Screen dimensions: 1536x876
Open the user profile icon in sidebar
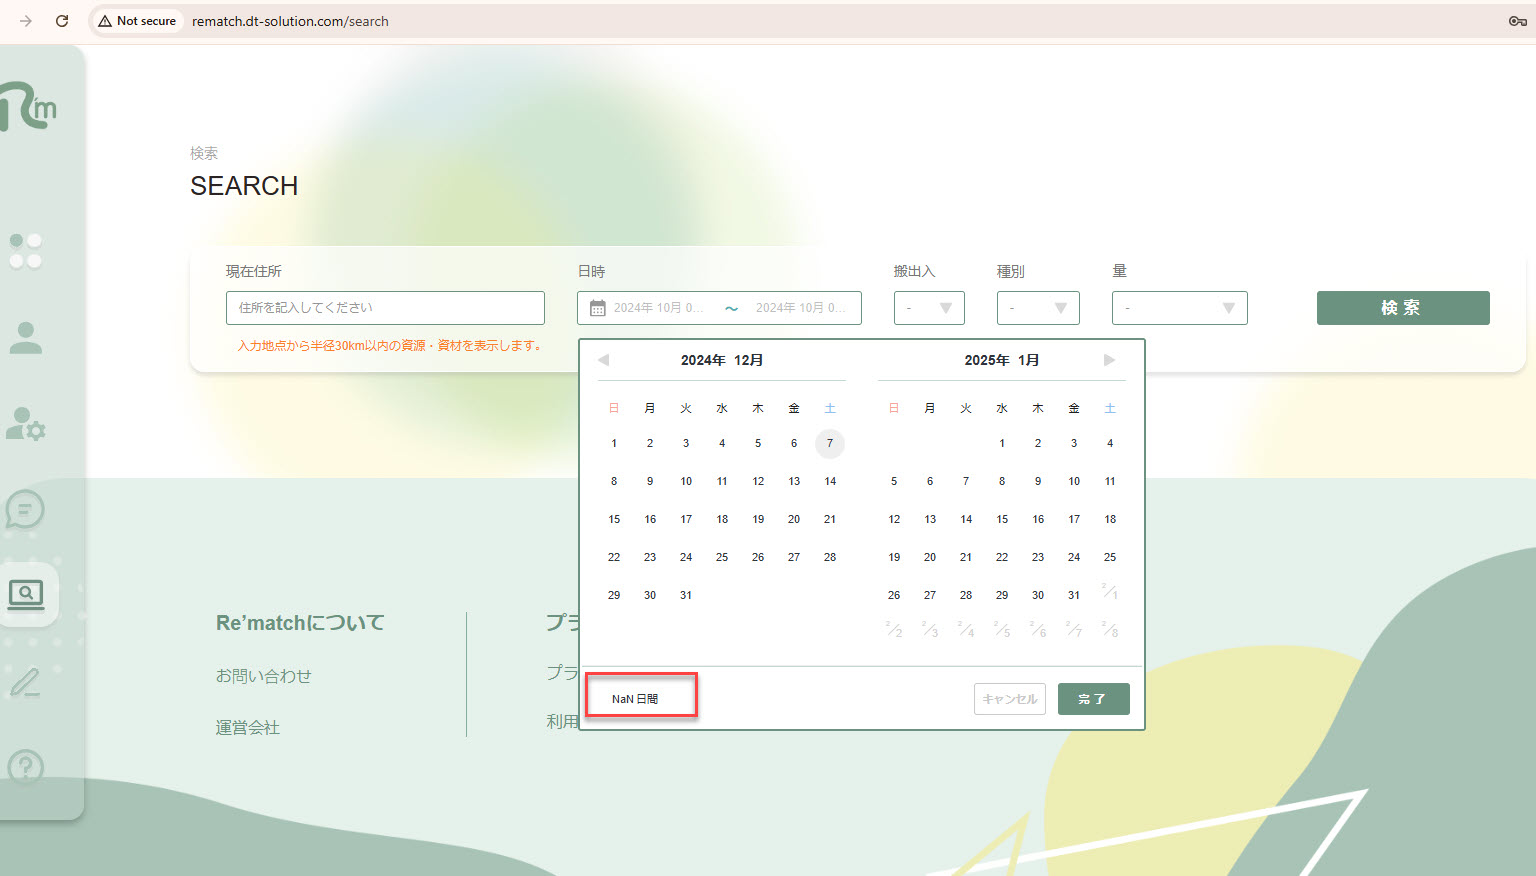tap(25, 338)
